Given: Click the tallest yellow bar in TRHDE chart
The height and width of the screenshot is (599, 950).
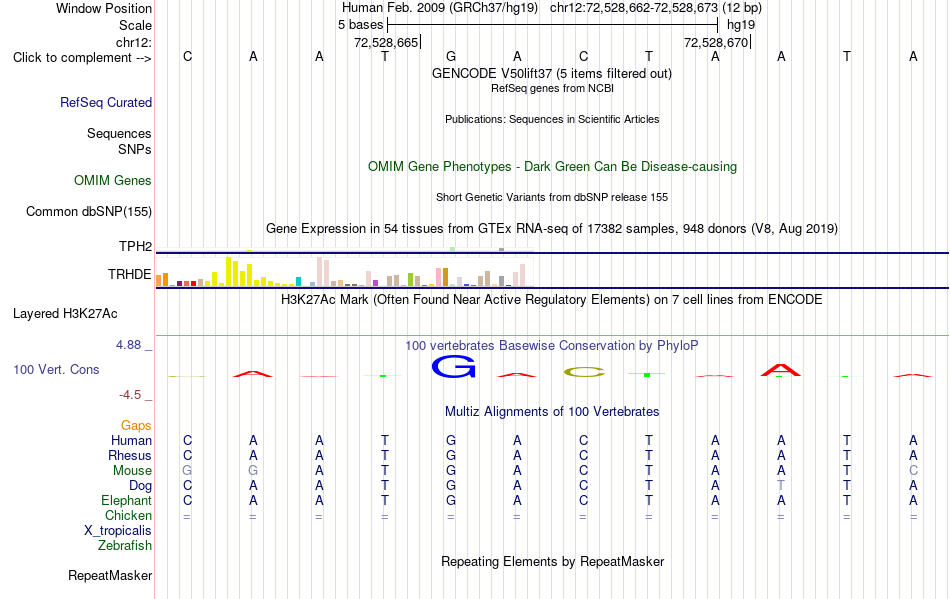Looking at the screenshot, I should point(228,271).
